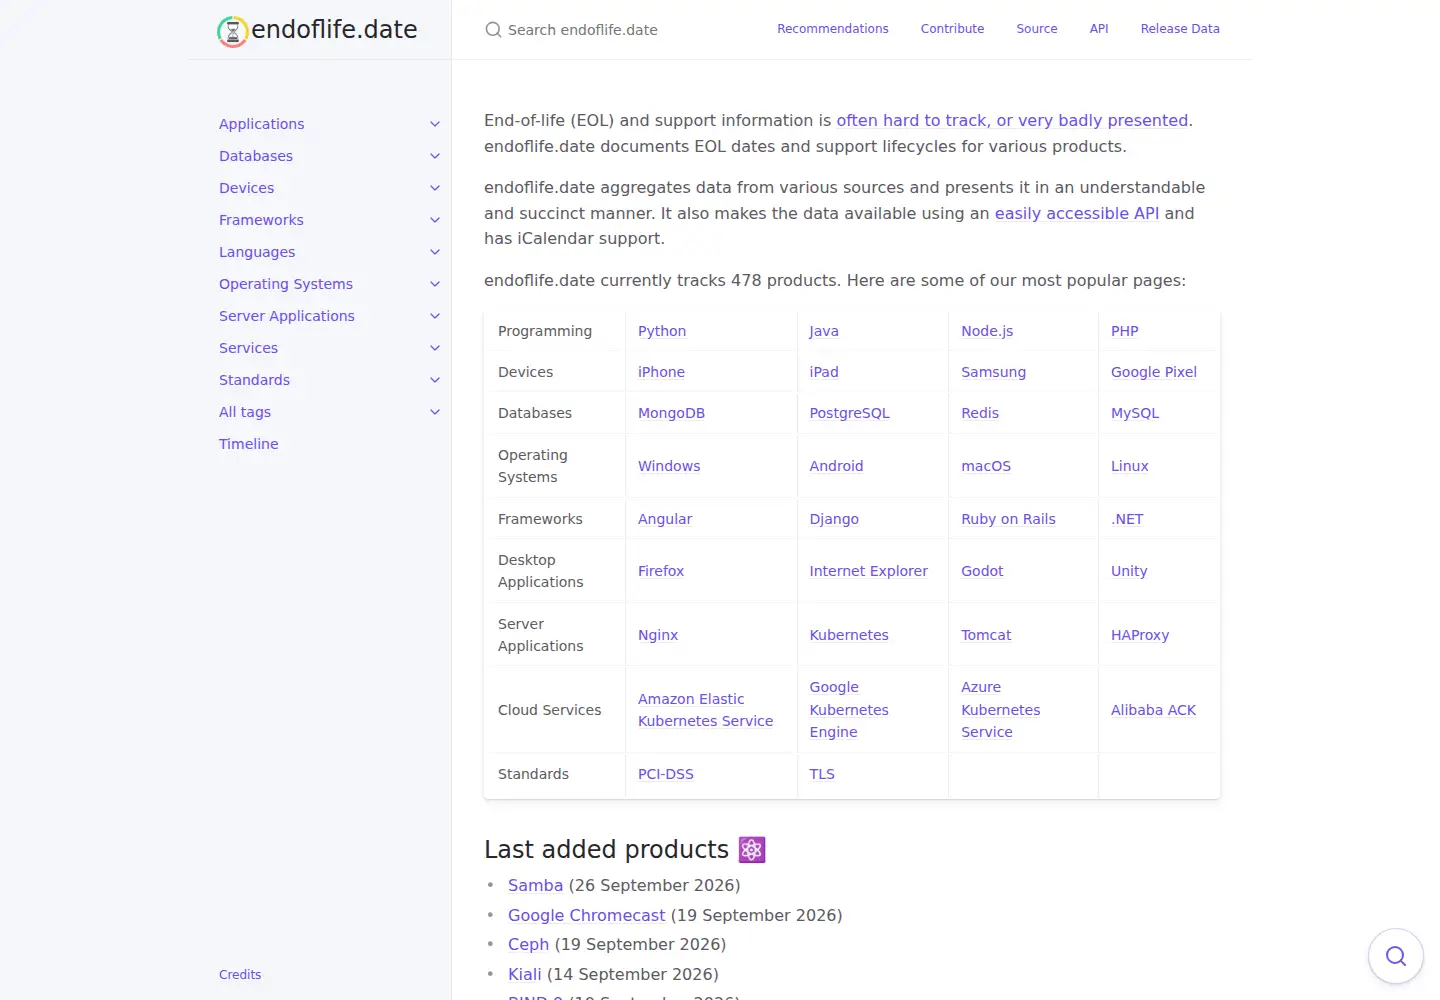Open the HAProxy link
1440x1000 pixels.
tap(1140, 635)
